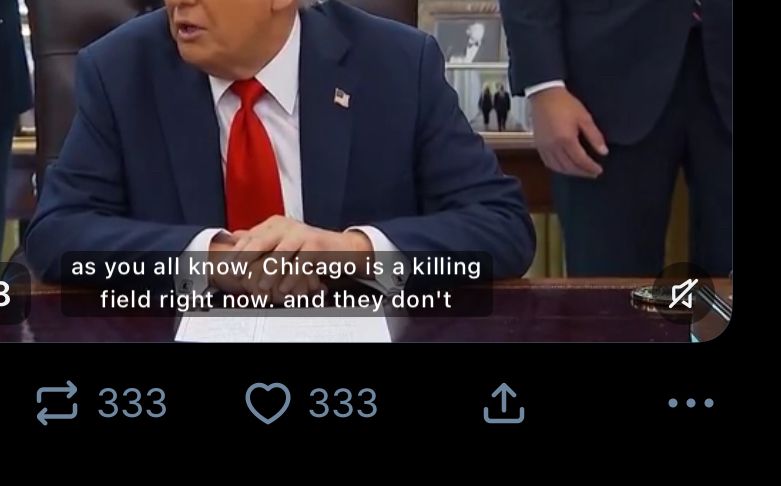Repost using the retweet arrows icon
Screen dimensions: 781x486
(x=57, y=403)
